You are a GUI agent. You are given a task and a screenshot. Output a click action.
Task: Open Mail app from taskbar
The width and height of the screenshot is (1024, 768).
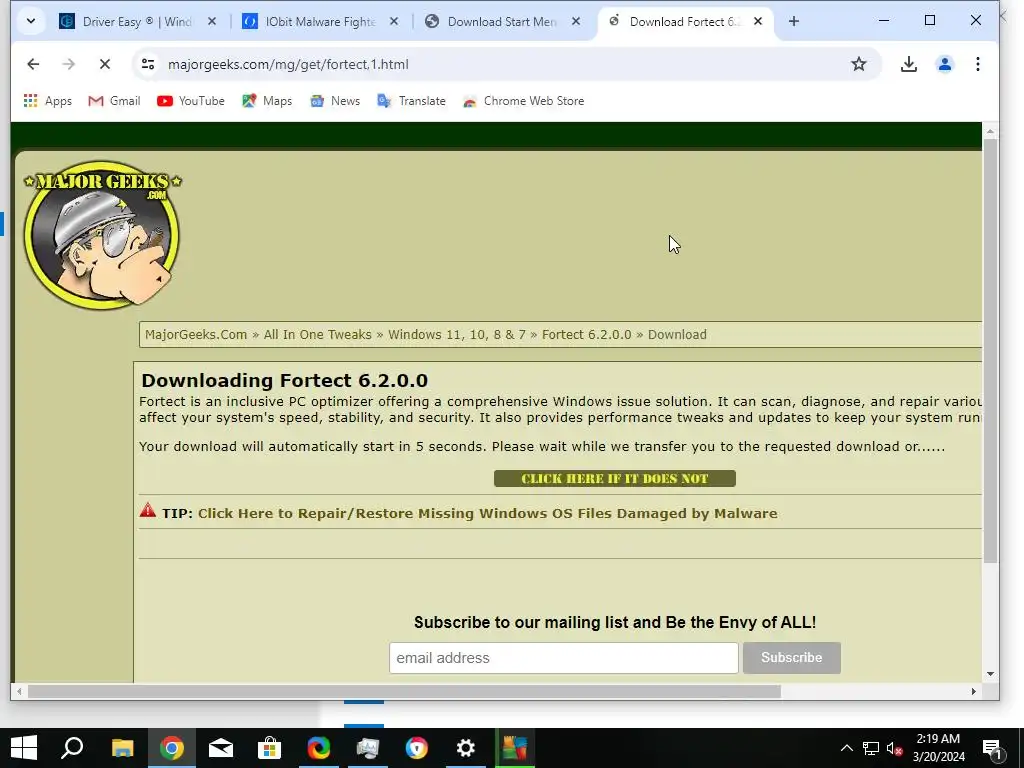[221, 748]
